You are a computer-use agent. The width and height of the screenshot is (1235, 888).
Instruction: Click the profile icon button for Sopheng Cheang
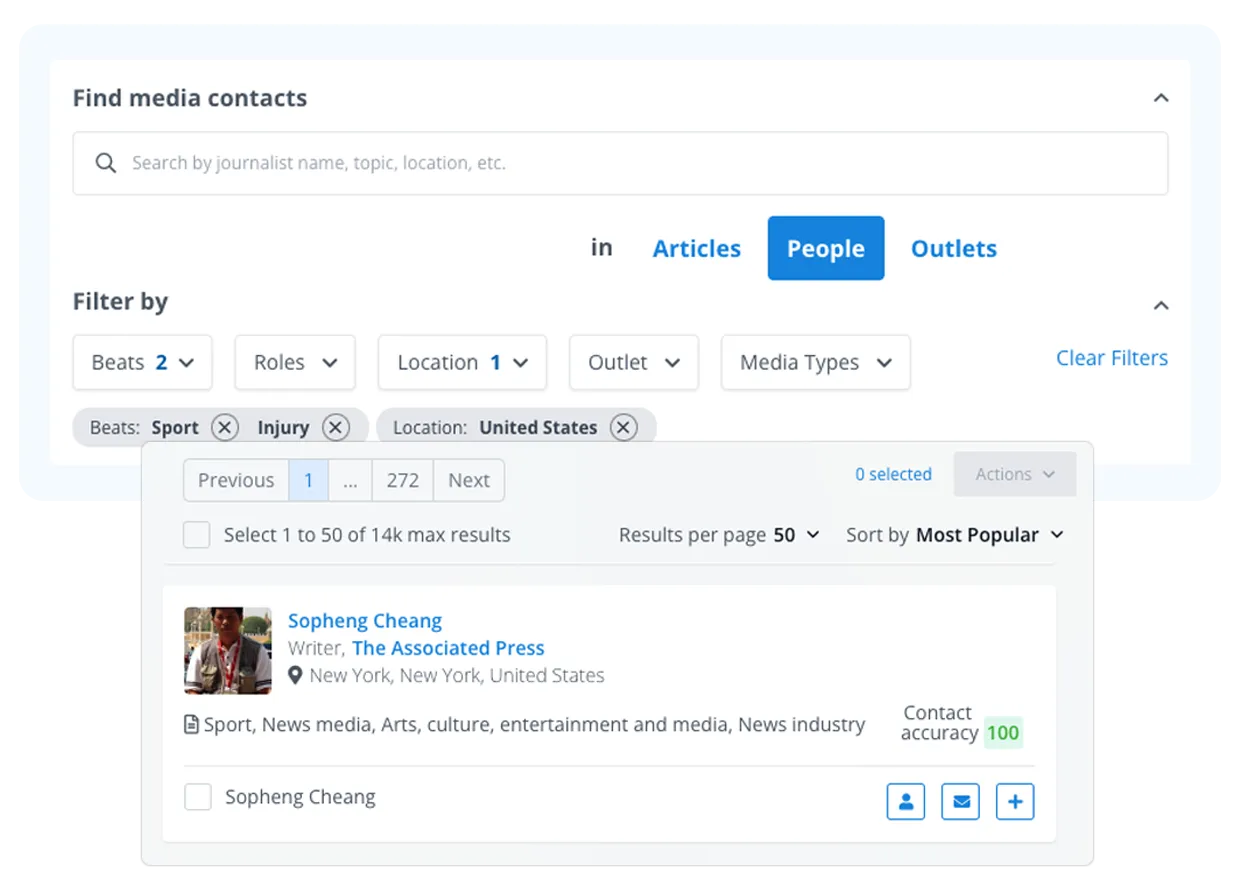(905, 802)
